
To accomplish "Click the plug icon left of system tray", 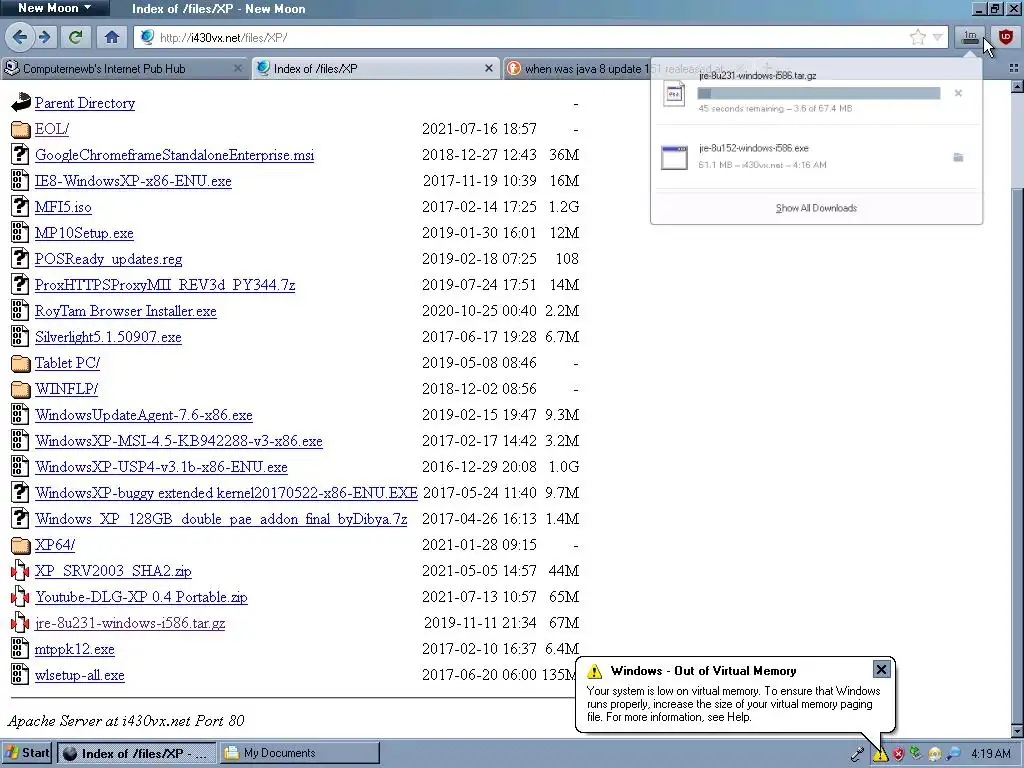I will (857, 754).
